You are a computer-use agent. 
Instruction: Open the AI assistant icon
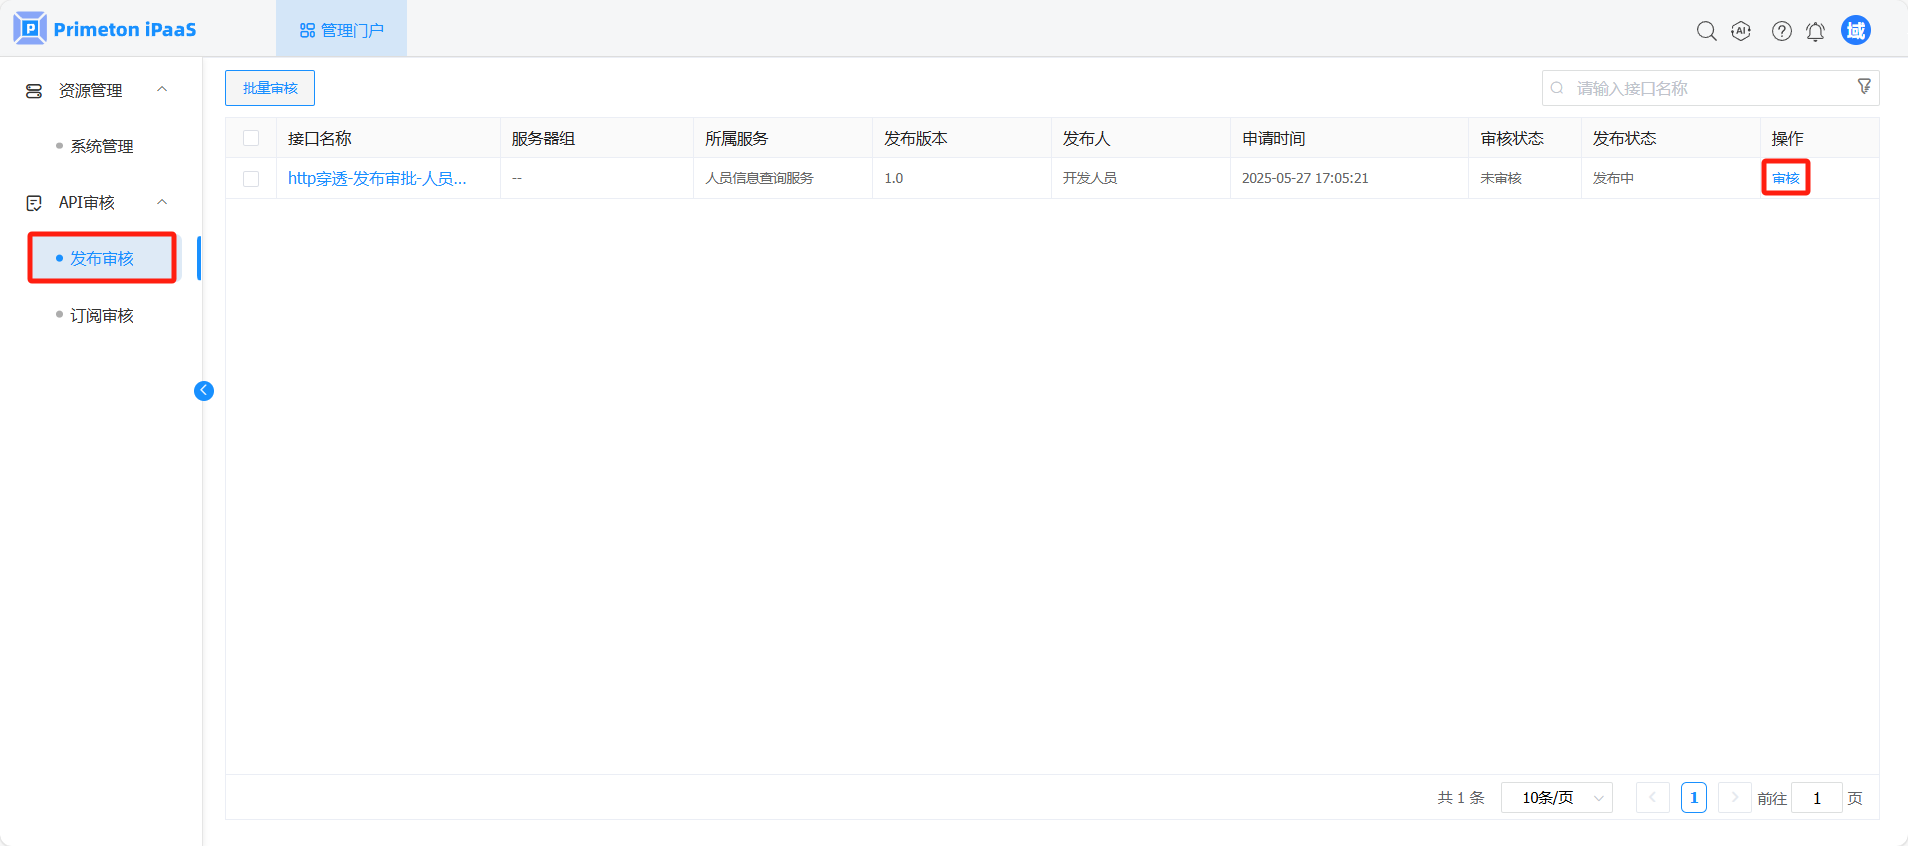pyautogui.click(x=1741, y=31)
